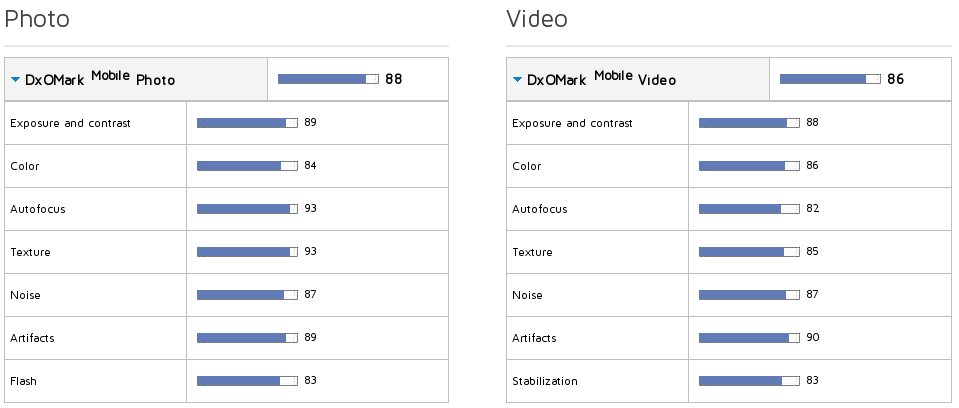Click the Photo Artifacts score bar at 89
This screenshot has height=408, width=959.
247,338
